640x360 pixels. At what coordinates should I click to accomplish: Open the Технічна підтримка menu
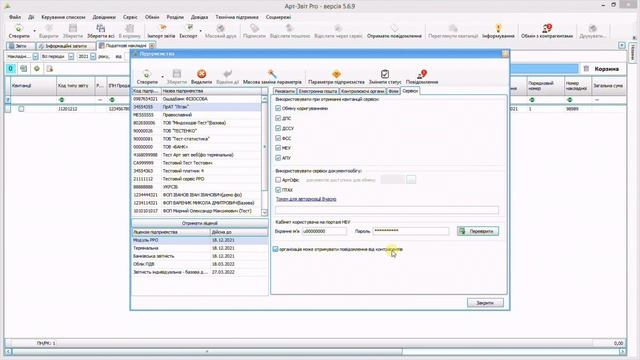[x=237, y=17]
